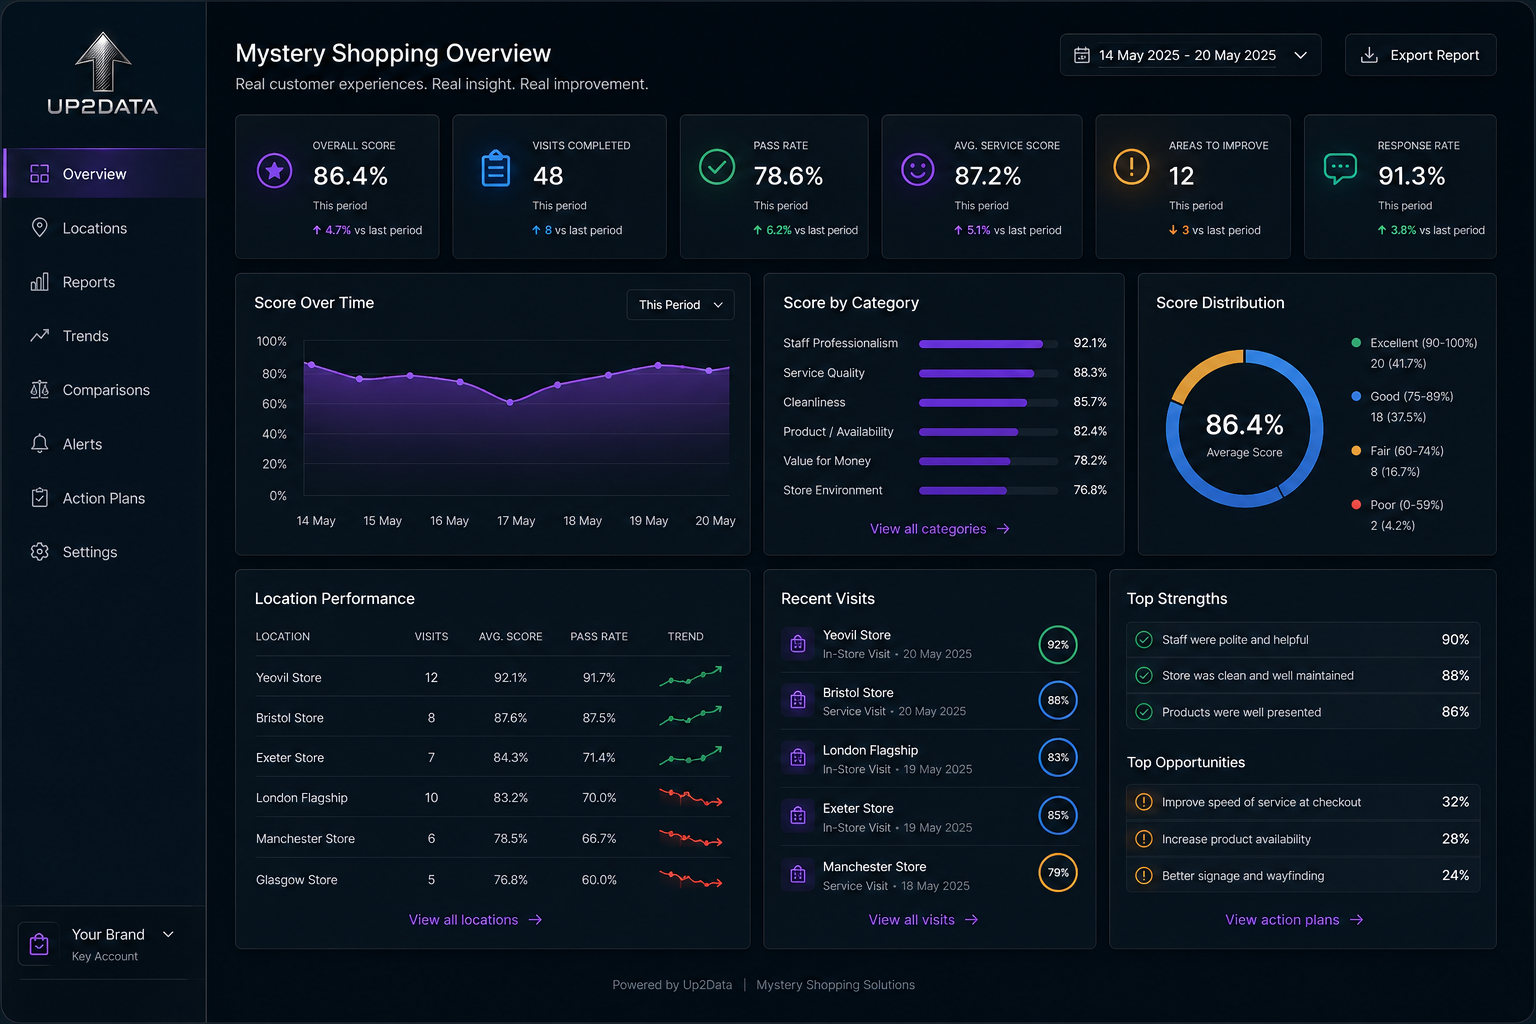Click the Staff Professionalism score bar
Viewport: 1536px width, 1024px height.
988,344
